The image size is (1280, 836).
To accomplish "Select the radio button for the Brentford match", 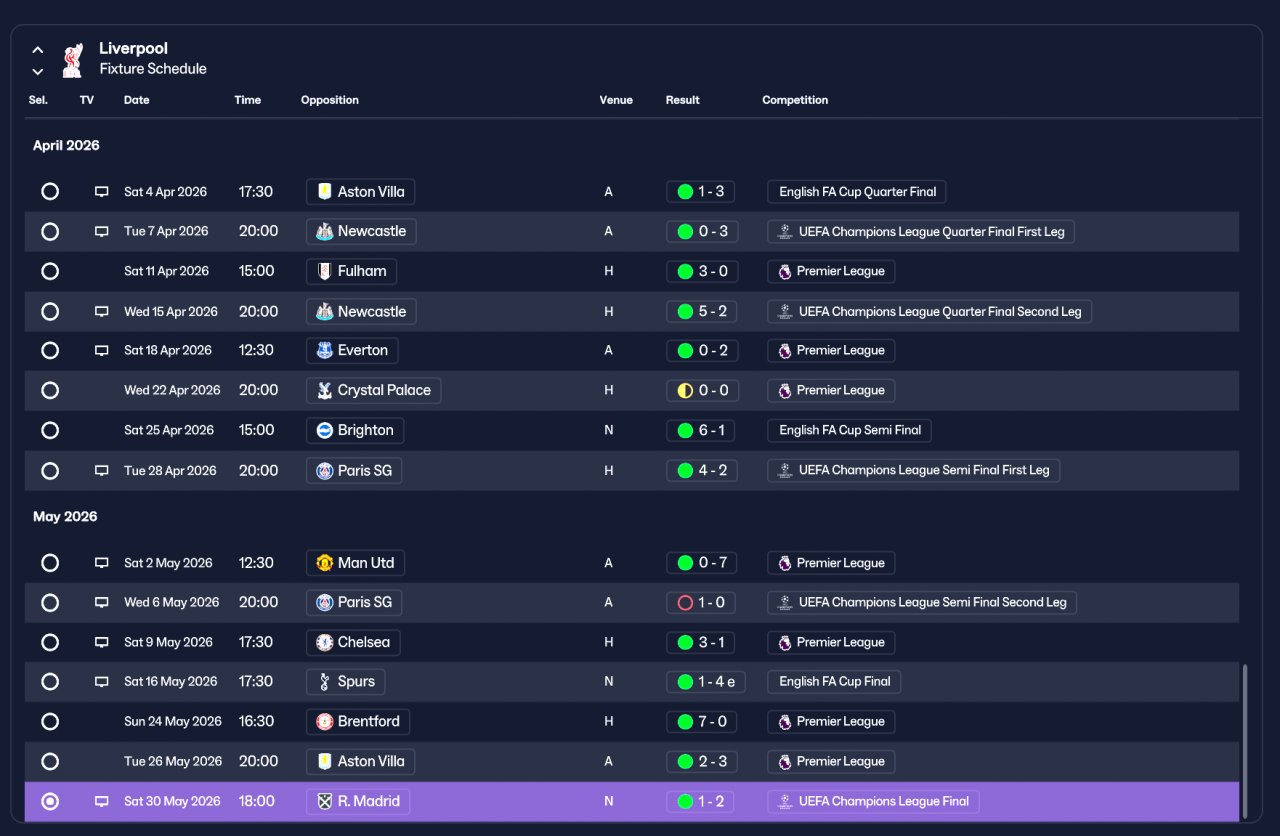I will point(50,721).
